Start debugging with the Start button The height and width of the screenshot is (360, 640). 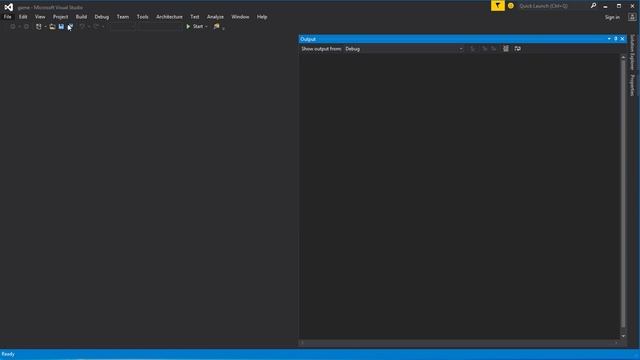[195, 27]
